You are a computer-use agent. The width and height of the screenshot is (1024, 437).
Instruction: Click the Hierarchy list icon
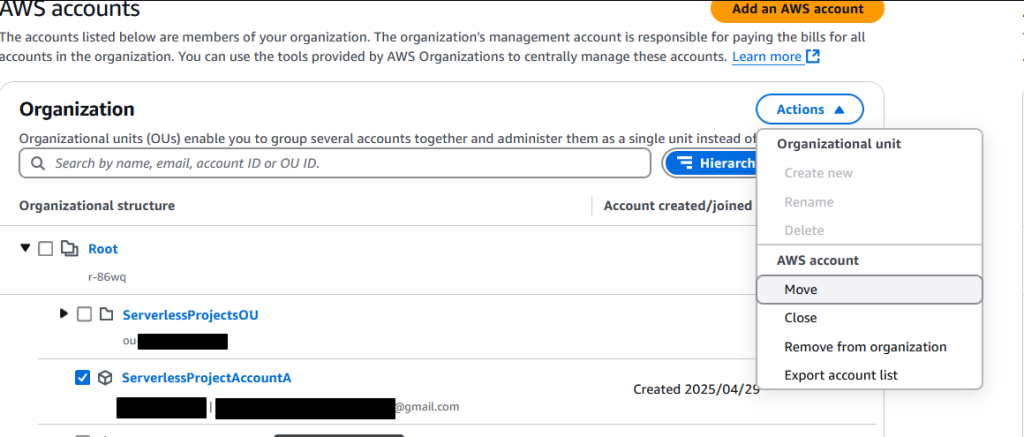(x=684, y=163)
